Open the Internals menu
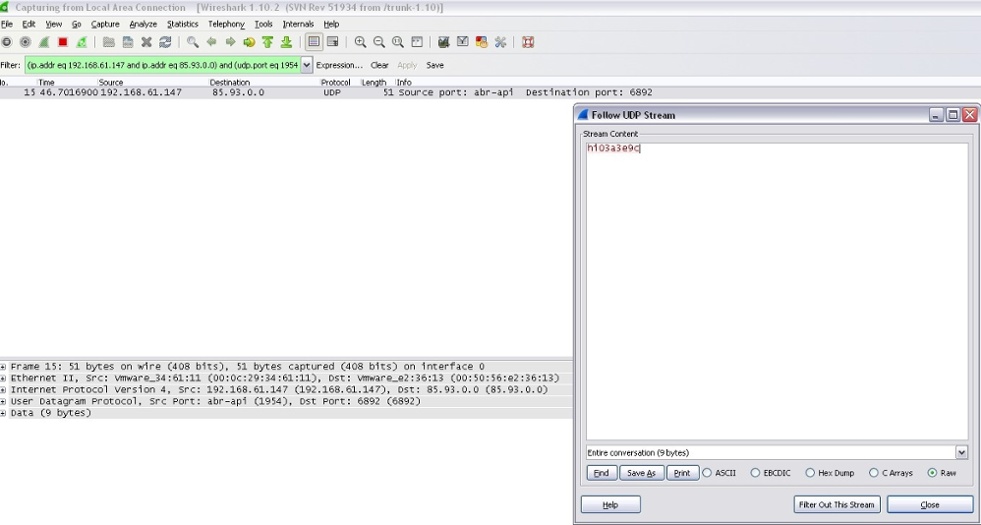 (x=298, y=24)
